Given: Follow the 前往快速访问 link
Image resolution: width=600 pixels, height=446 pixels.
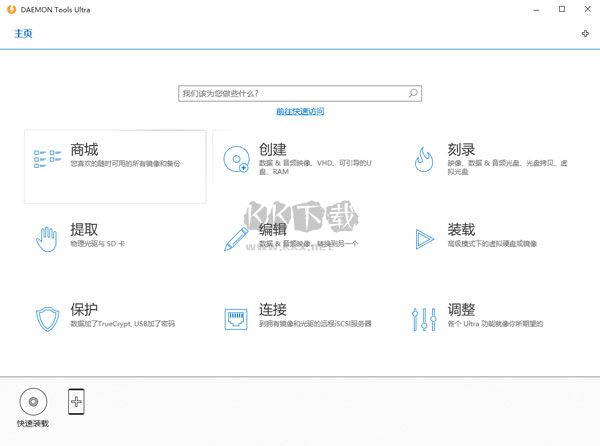Looking at the screenshot, I should click(300, 111).
